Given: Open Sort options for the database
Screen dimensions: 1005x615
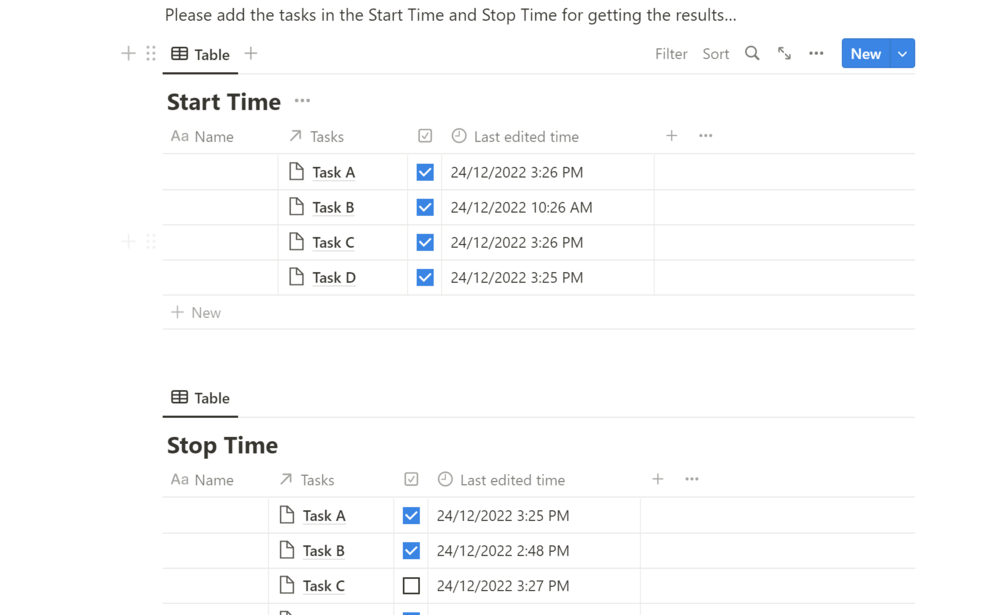Looking at the screenshot, I should pyautogui.click(x=716, y=54).
